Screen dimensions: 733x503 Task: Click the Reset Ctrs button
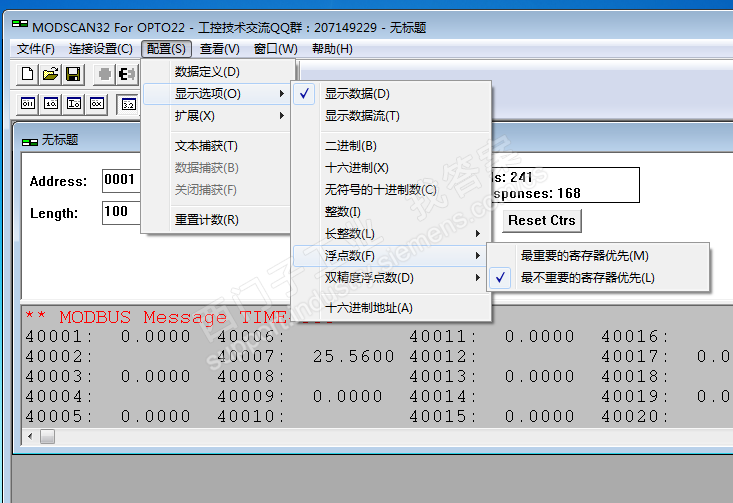[542, 221]
